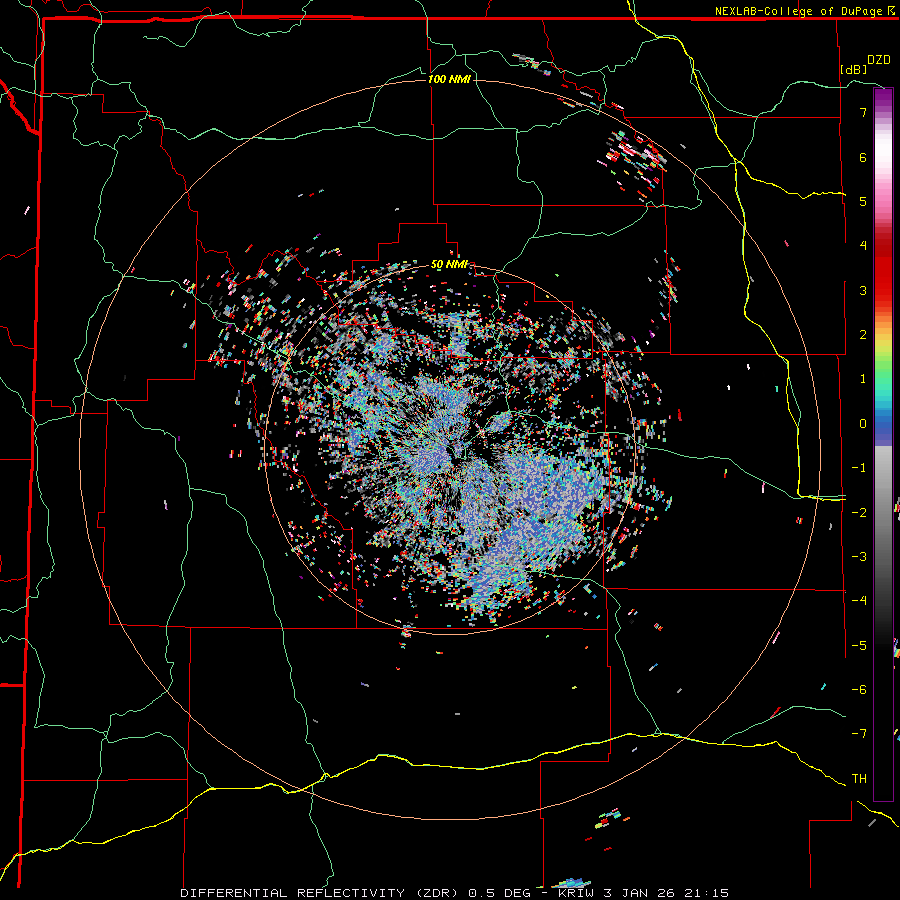
Task: Click the 4 value on color scale
Action: point(863,246)
